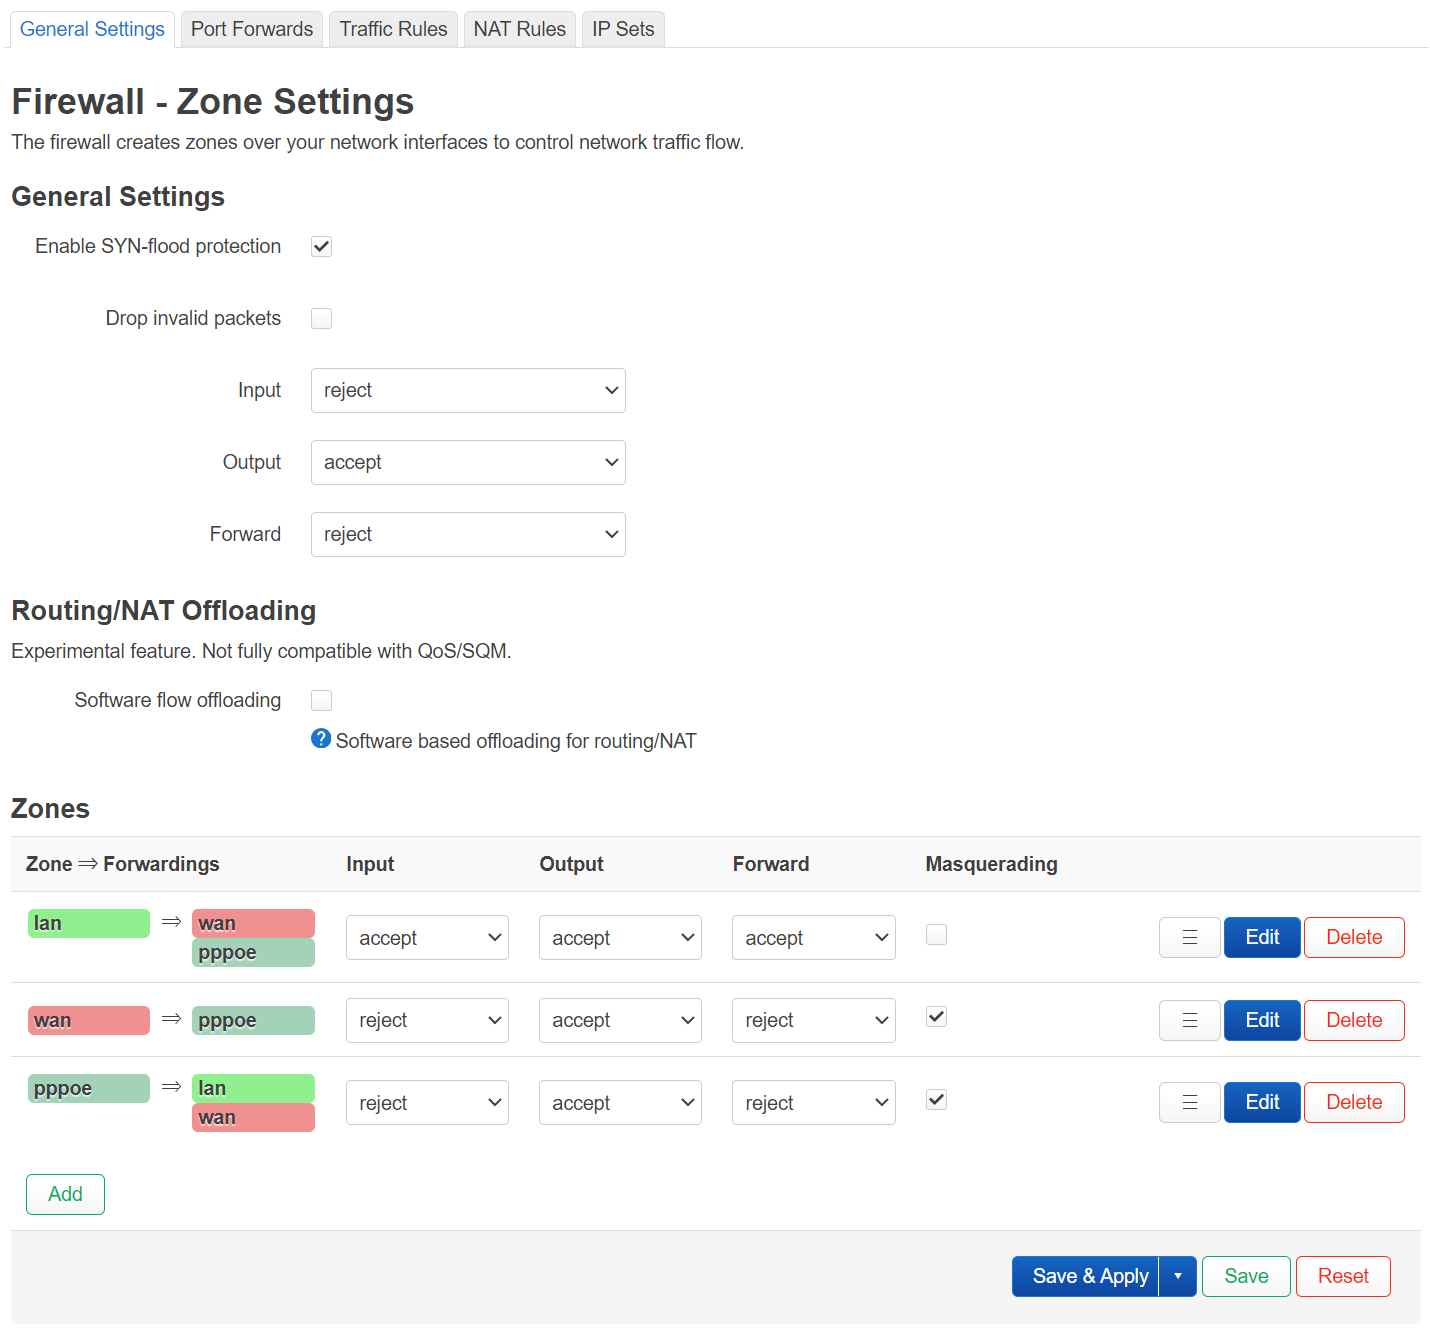Image resolution: width=1430 pixels, height=1335 pixels.
Task: Open the general Input policy dropdown
Action: pyautogui.click(x=467, y=390)
